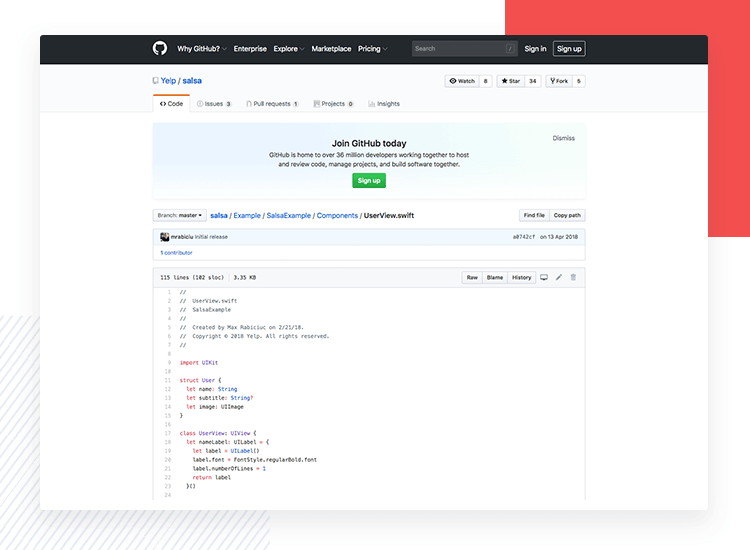Open commit hash a0742cf

524,237
